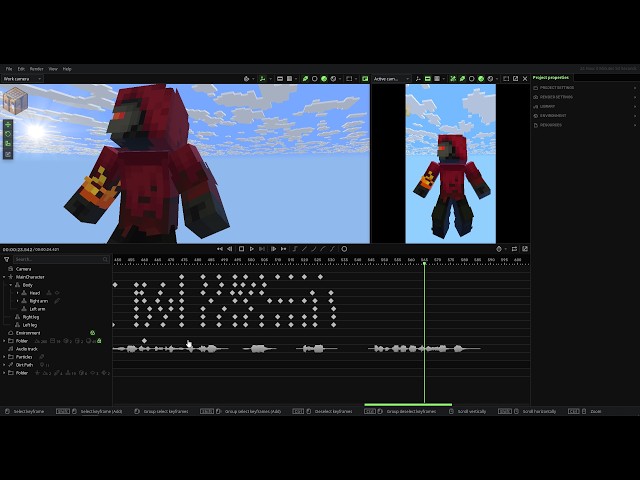Select the Environment timeline row
The image size is (640, 480).
tap(56, 333)
